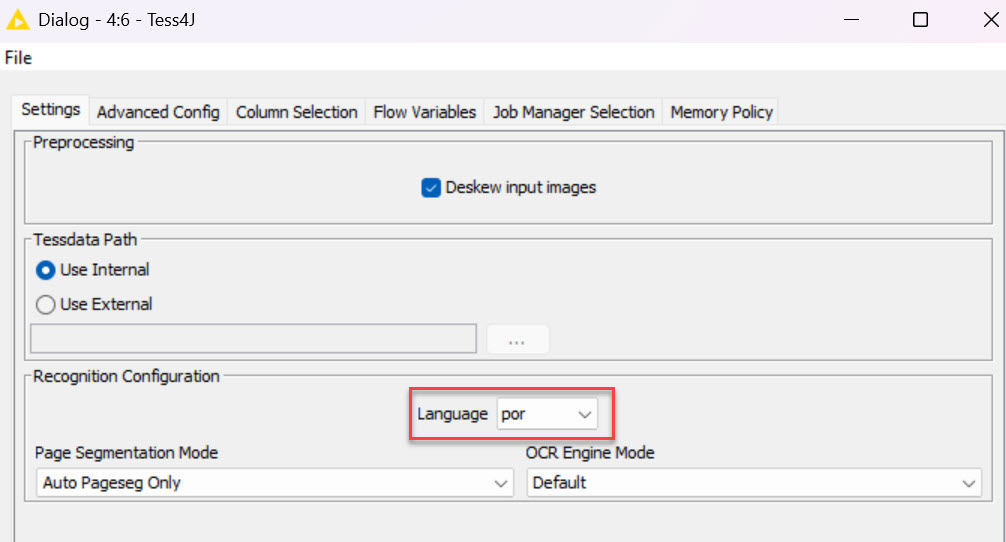This screenshot has width=1006, height=542.
Task: Show the Job Manager Selection tab
Action: coord(573,112)
